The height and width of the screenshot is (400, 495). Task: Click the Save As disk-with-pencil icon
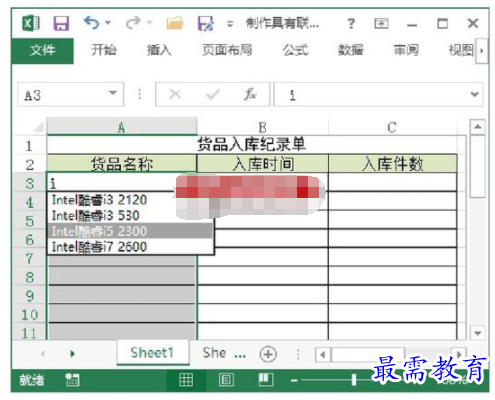[x=206, y=23]
